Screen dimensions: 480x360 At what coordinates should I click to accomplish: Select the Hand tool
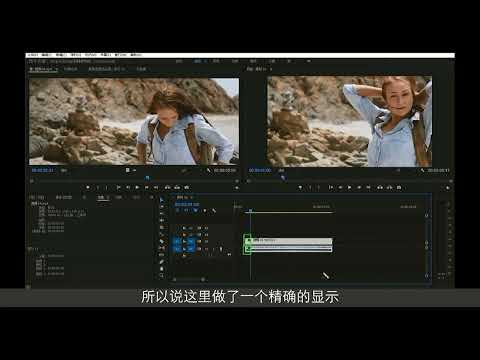[162, 269]
